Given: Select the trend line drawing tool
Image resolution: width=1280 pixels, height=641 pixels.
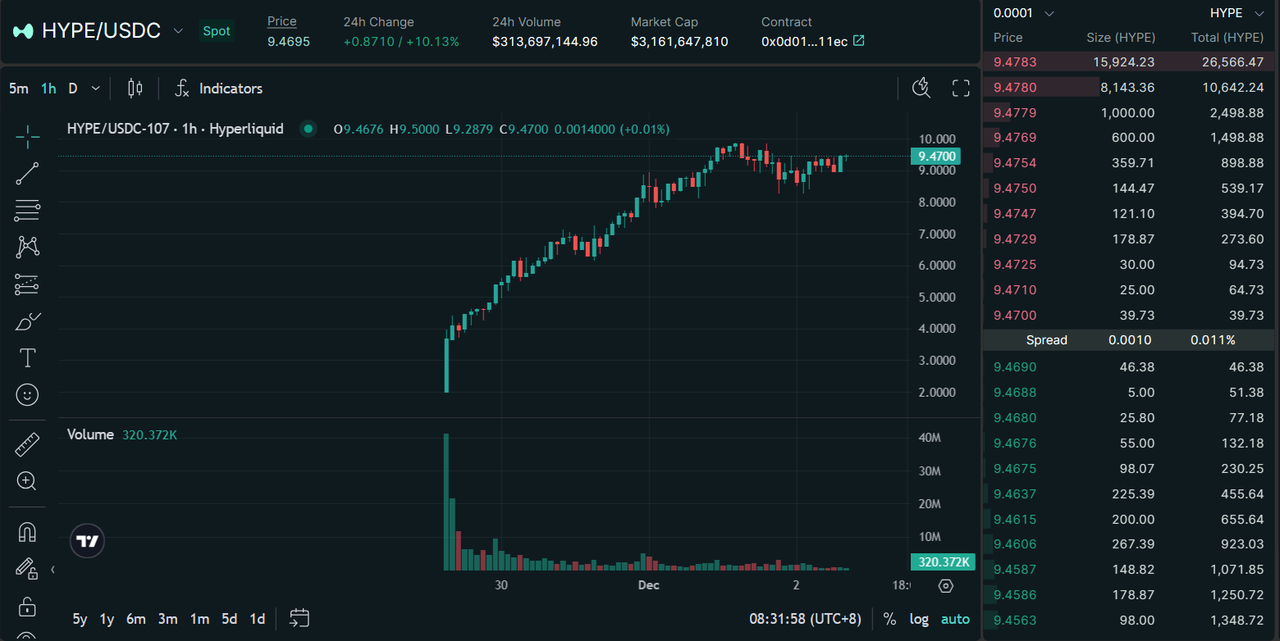Looking at the screenshot, I should [28, 174].
